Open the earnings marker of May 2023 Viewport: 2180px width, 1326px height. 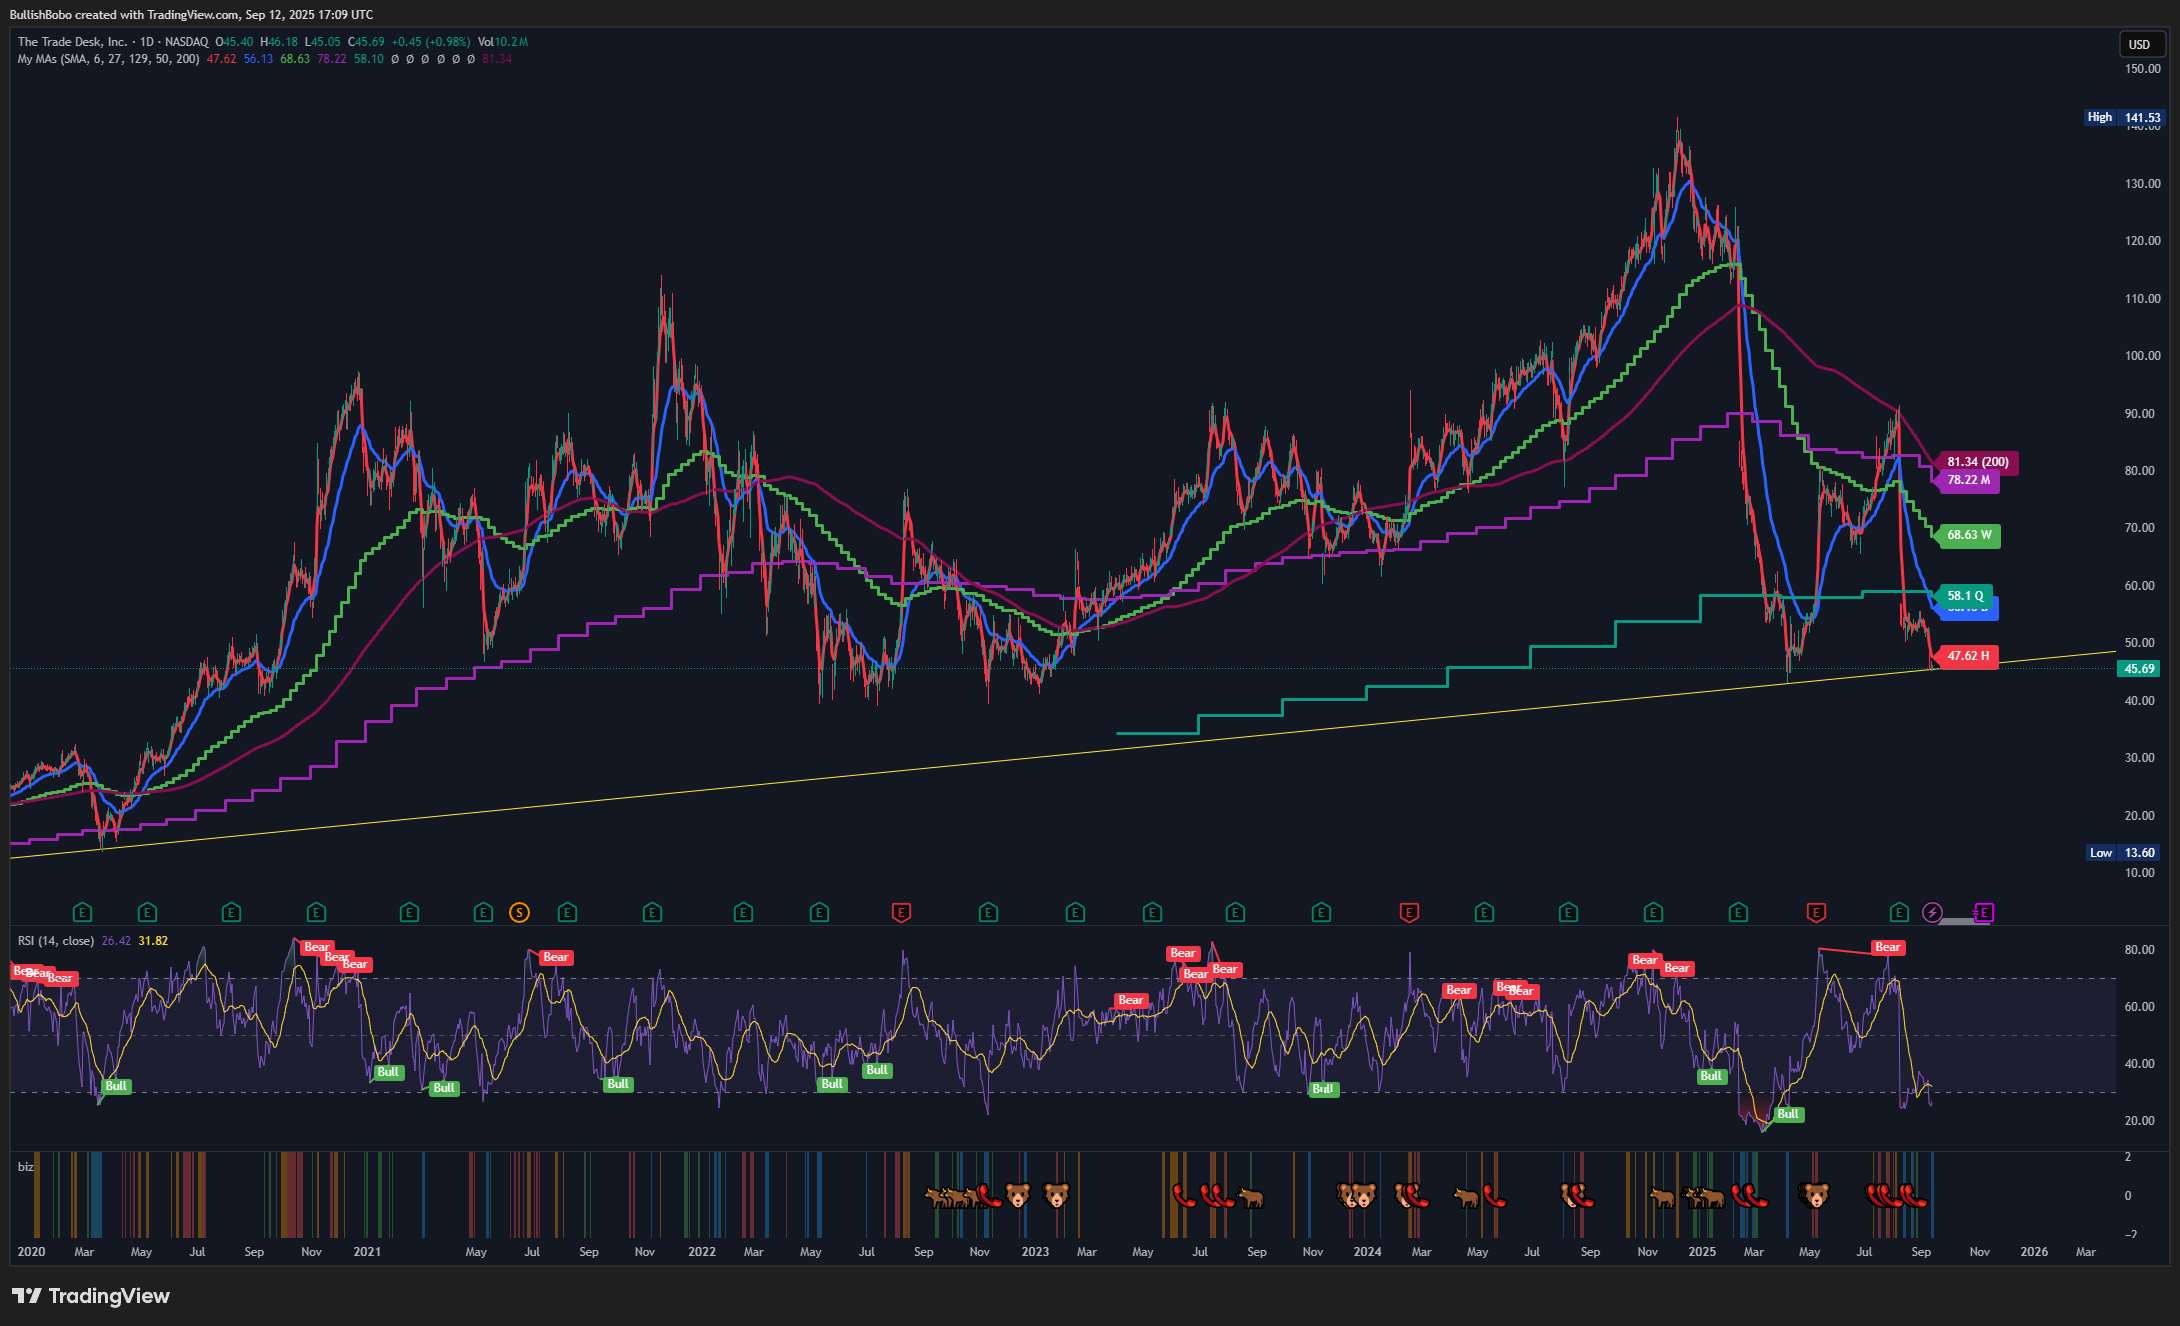(1152, 912)
